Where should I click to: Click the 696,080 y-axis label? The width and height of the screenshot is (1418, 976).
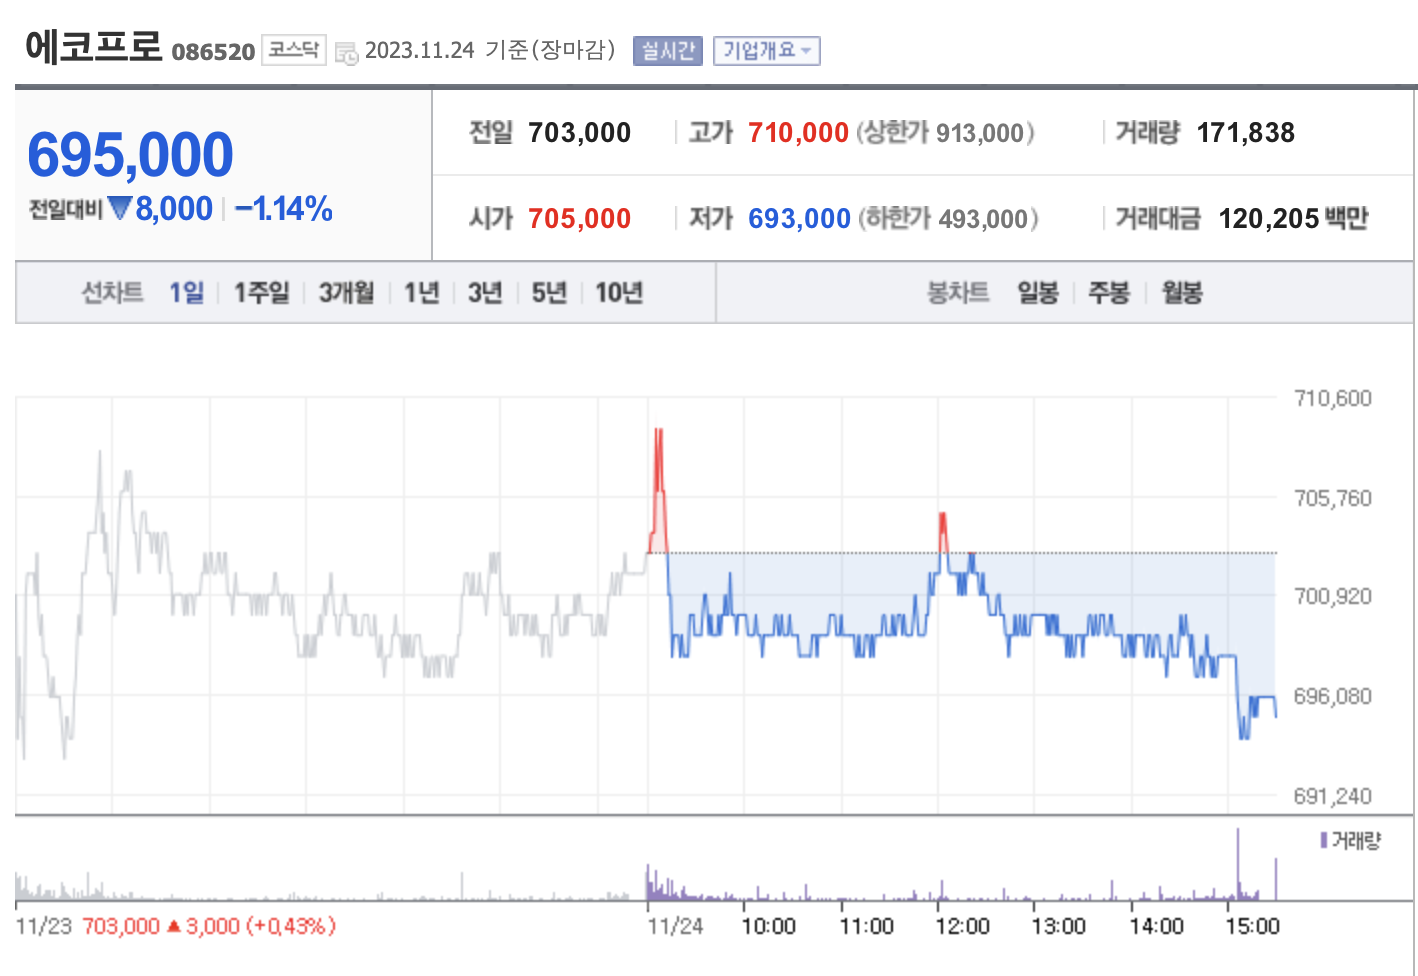(1332, 696)
